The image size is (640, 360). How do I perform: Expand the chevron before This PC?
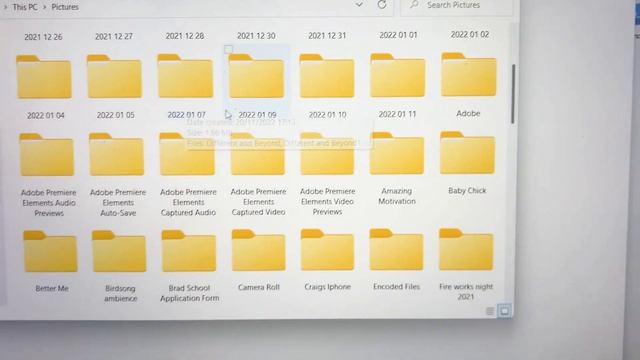(5, 7)
